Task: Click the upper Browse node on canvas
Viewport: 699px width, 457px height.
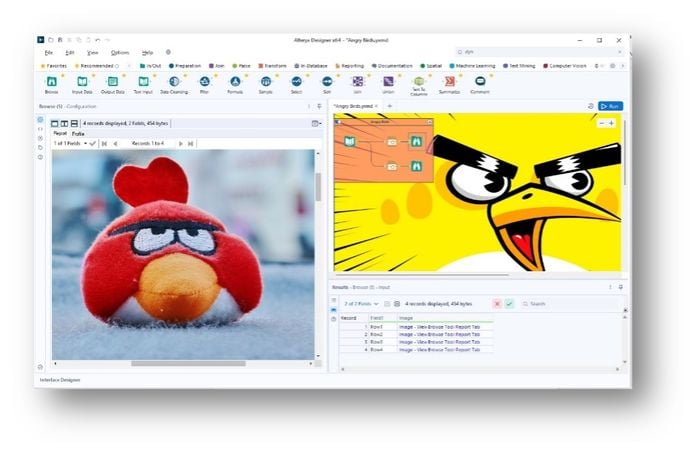Action: pos(416,142)
